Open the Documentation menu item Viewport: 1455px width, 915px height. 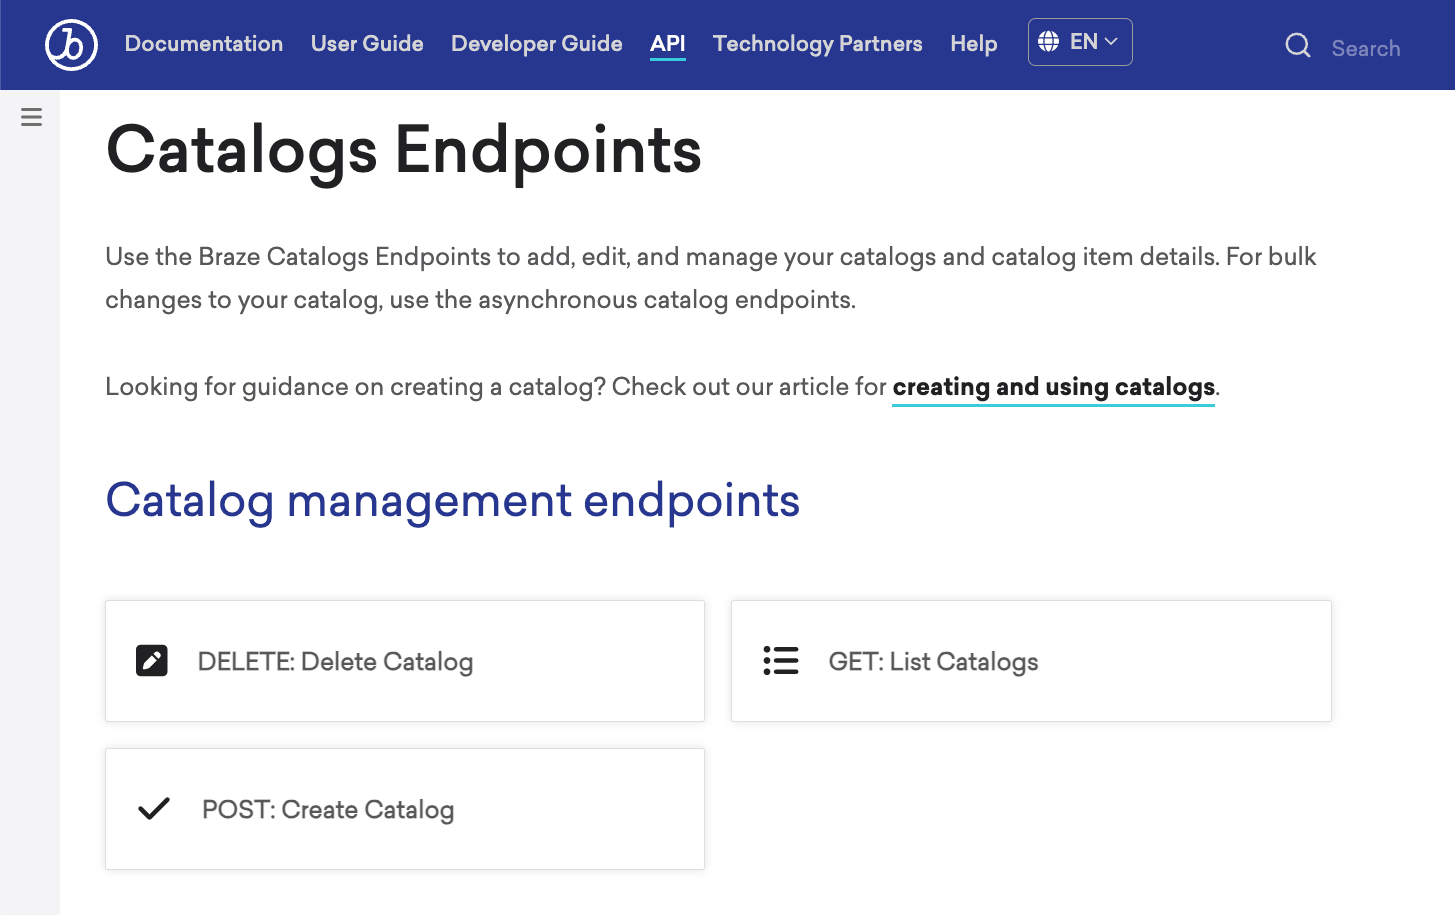pyautogui.click(x=204, y=44)
